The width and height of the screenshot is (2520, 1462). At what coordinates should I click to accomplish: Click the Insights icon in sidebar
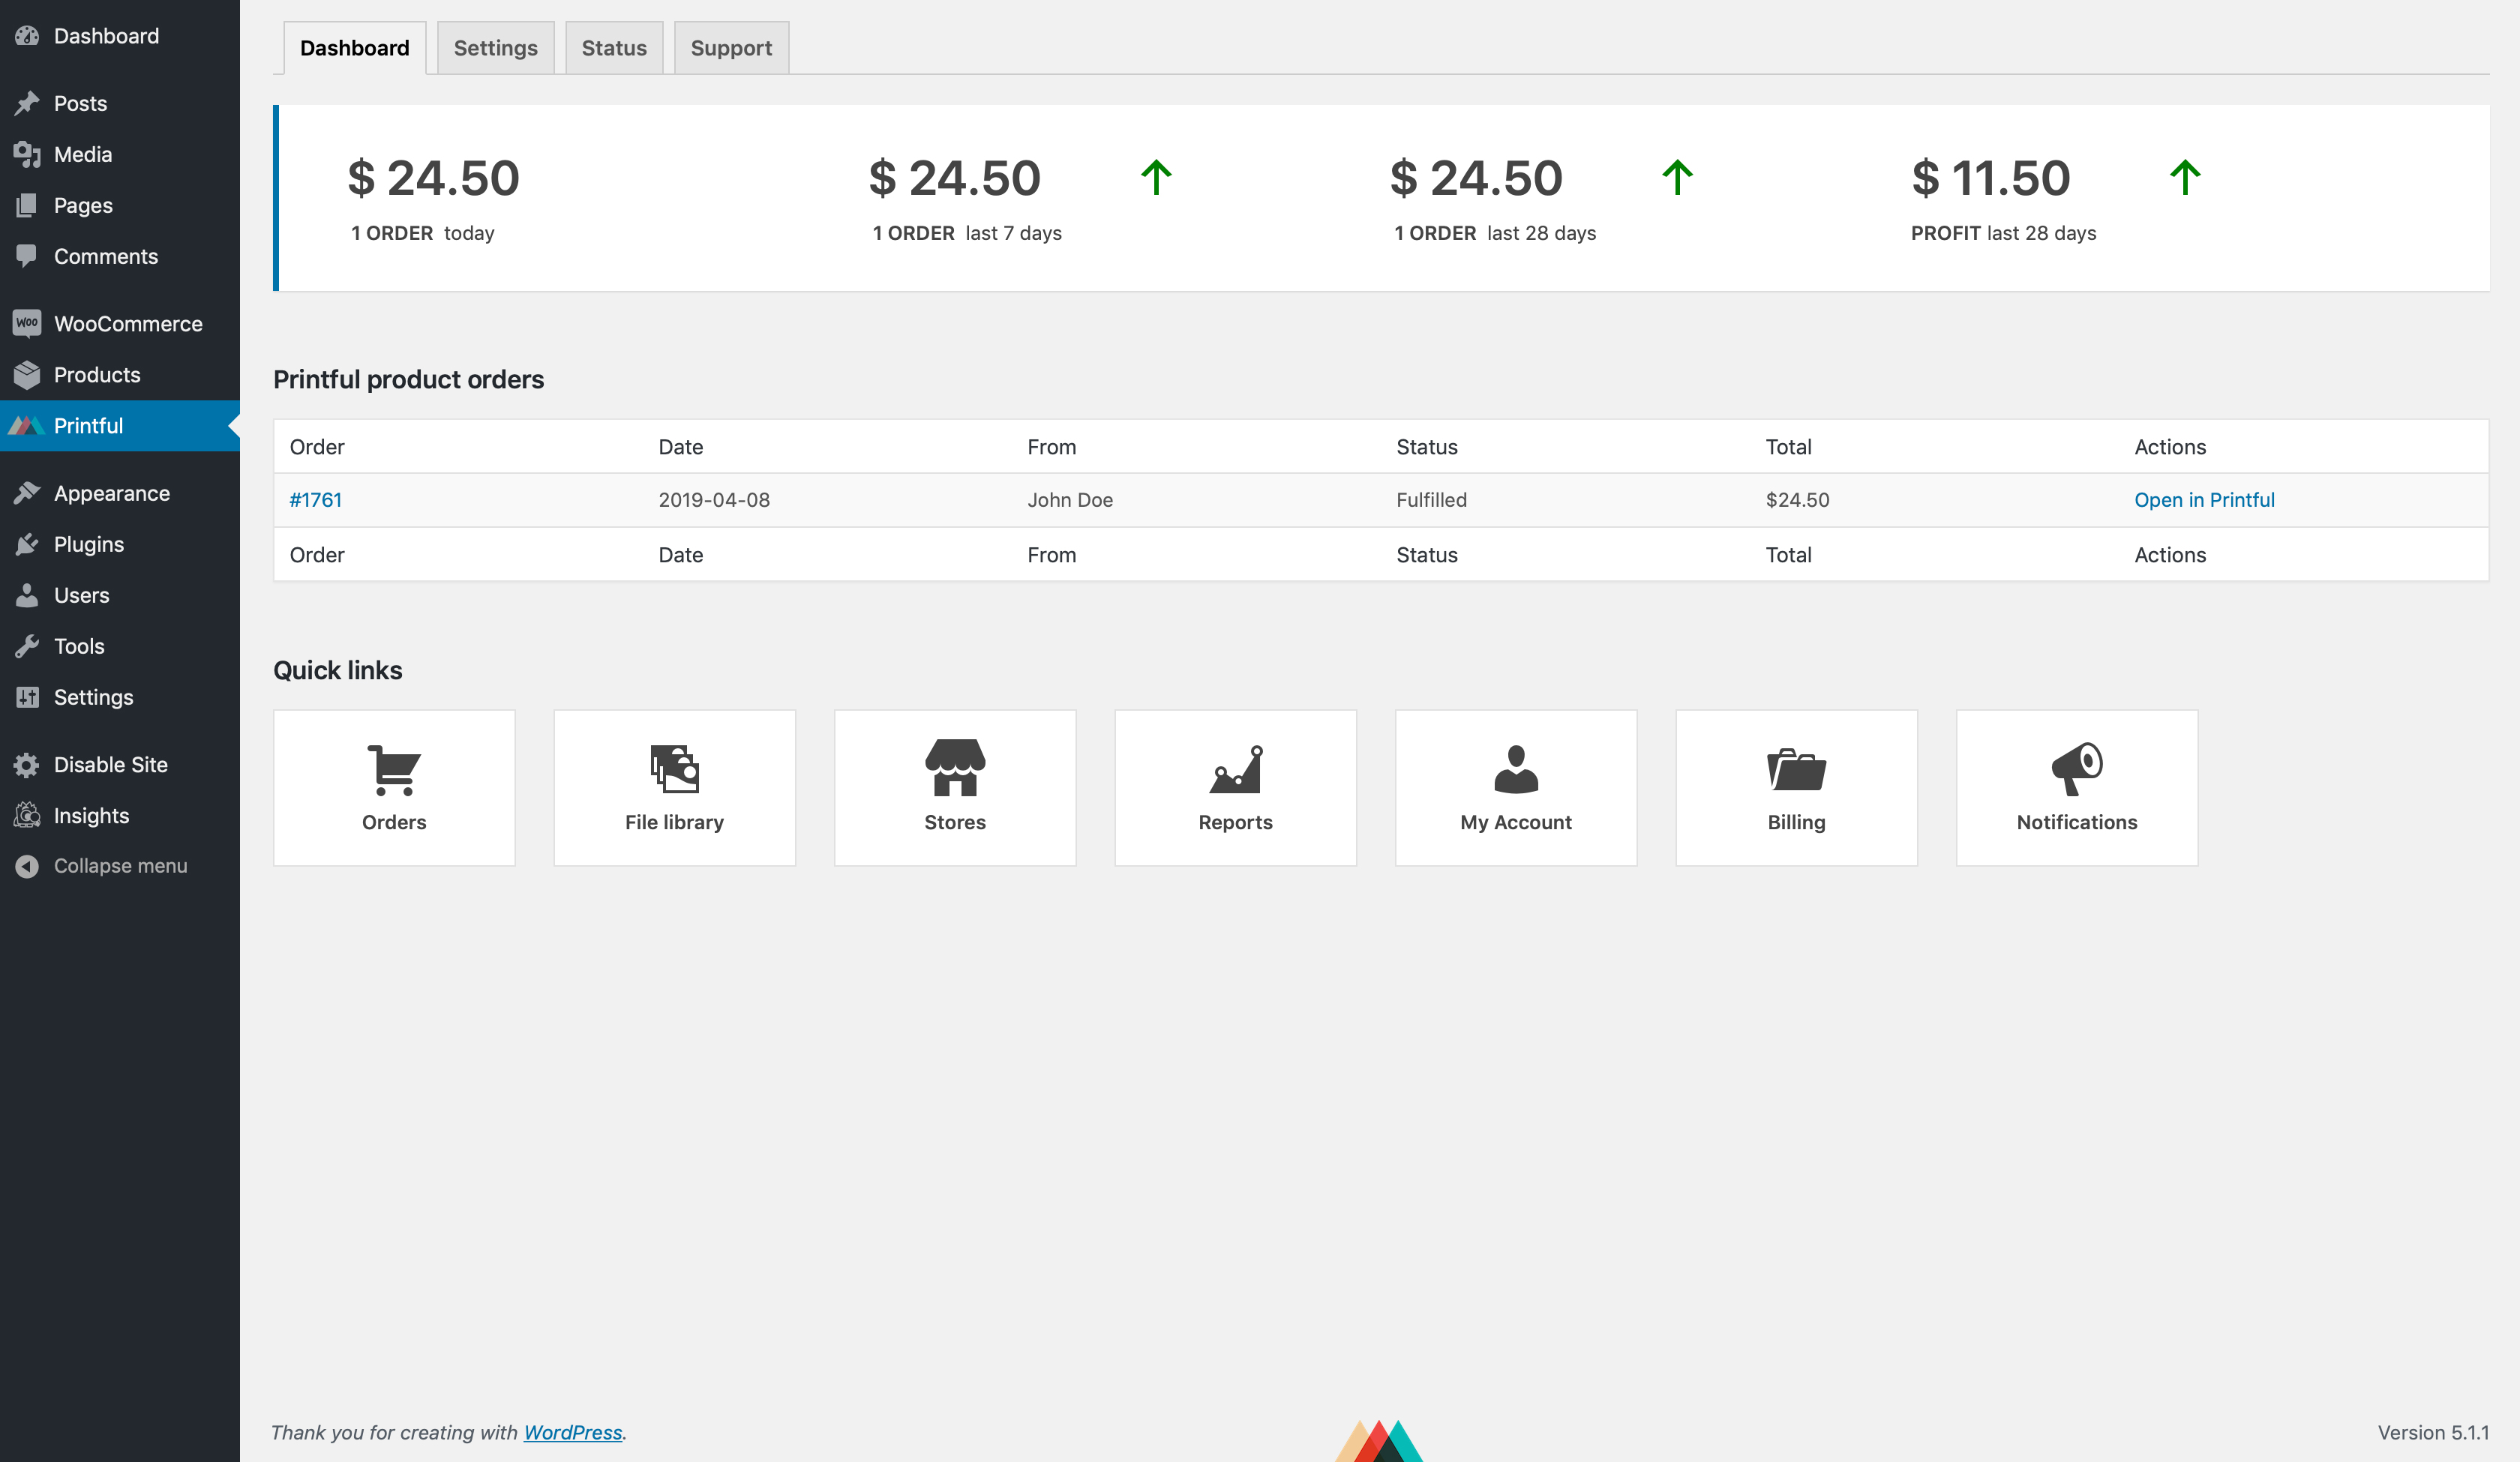(x=27, y=815)
